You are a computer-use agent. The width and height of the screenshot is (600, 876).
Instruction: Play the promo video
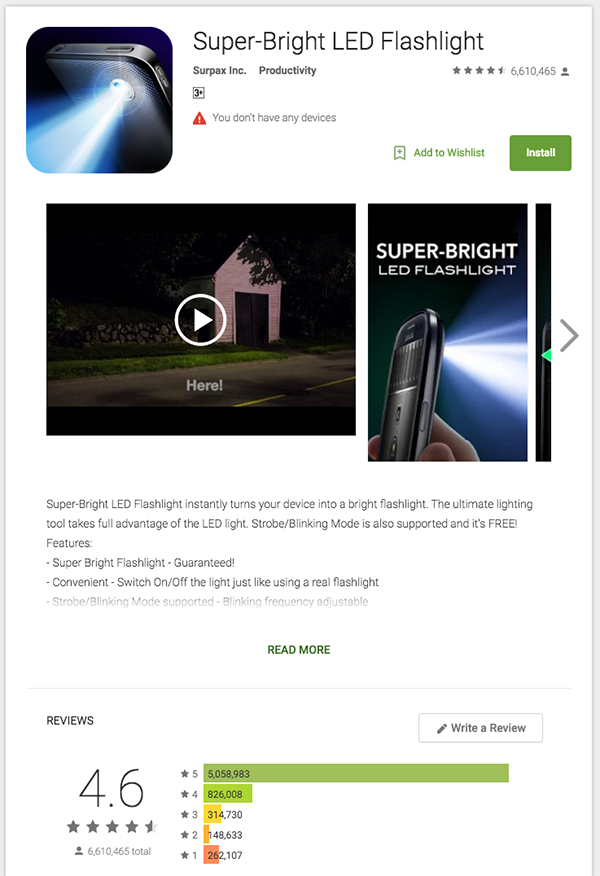pos(201,320)
